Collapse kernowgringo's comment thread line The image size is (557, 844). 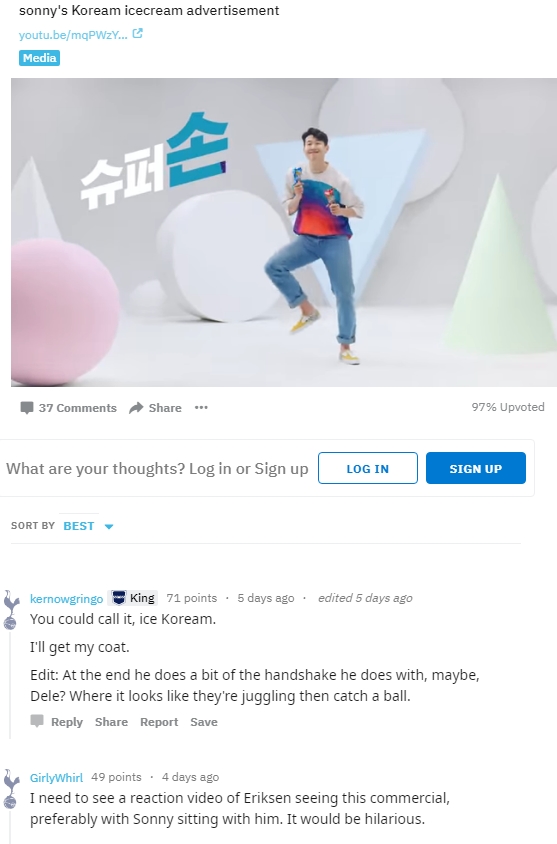tap(10, 685)
